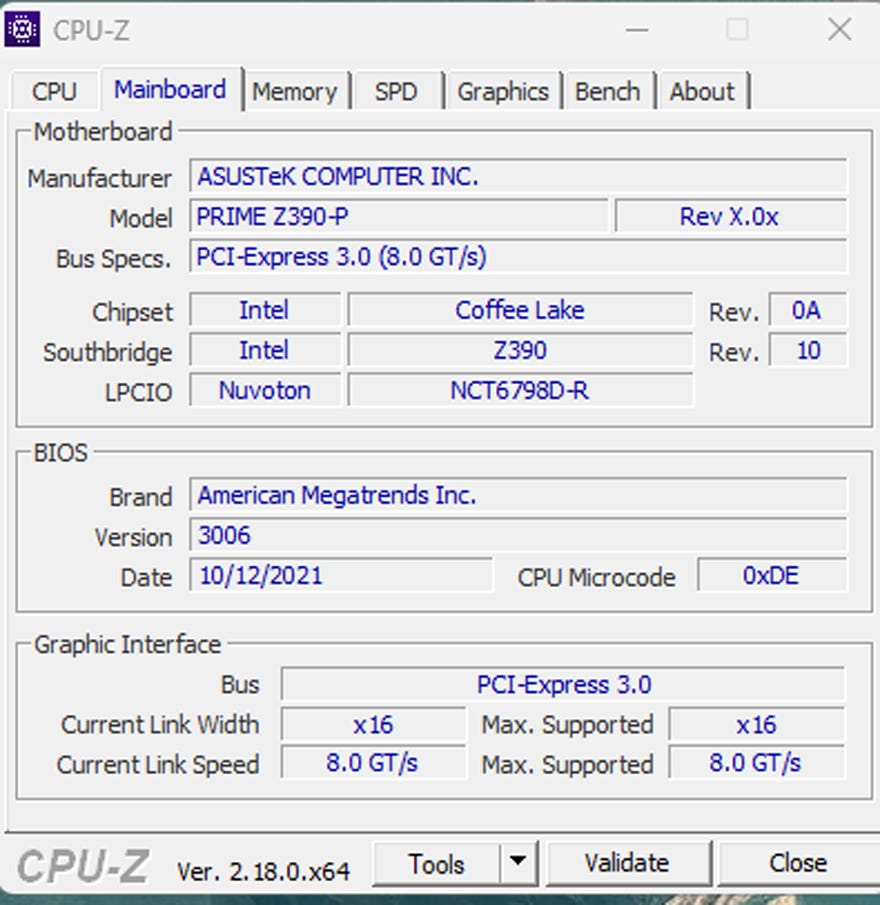Click the Chipset vendor Intel field
This screenshot has width=880, height=905.
point(265,310)
